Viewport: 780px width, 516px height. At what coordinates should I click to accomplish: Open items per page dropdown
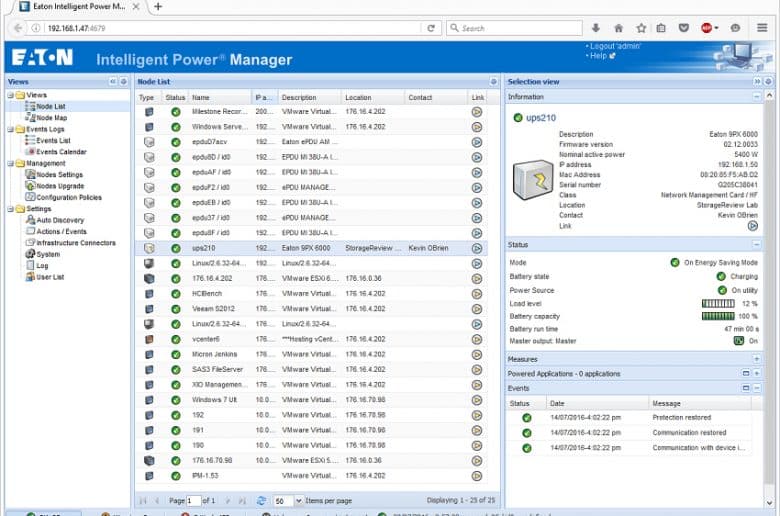[299, 501]
